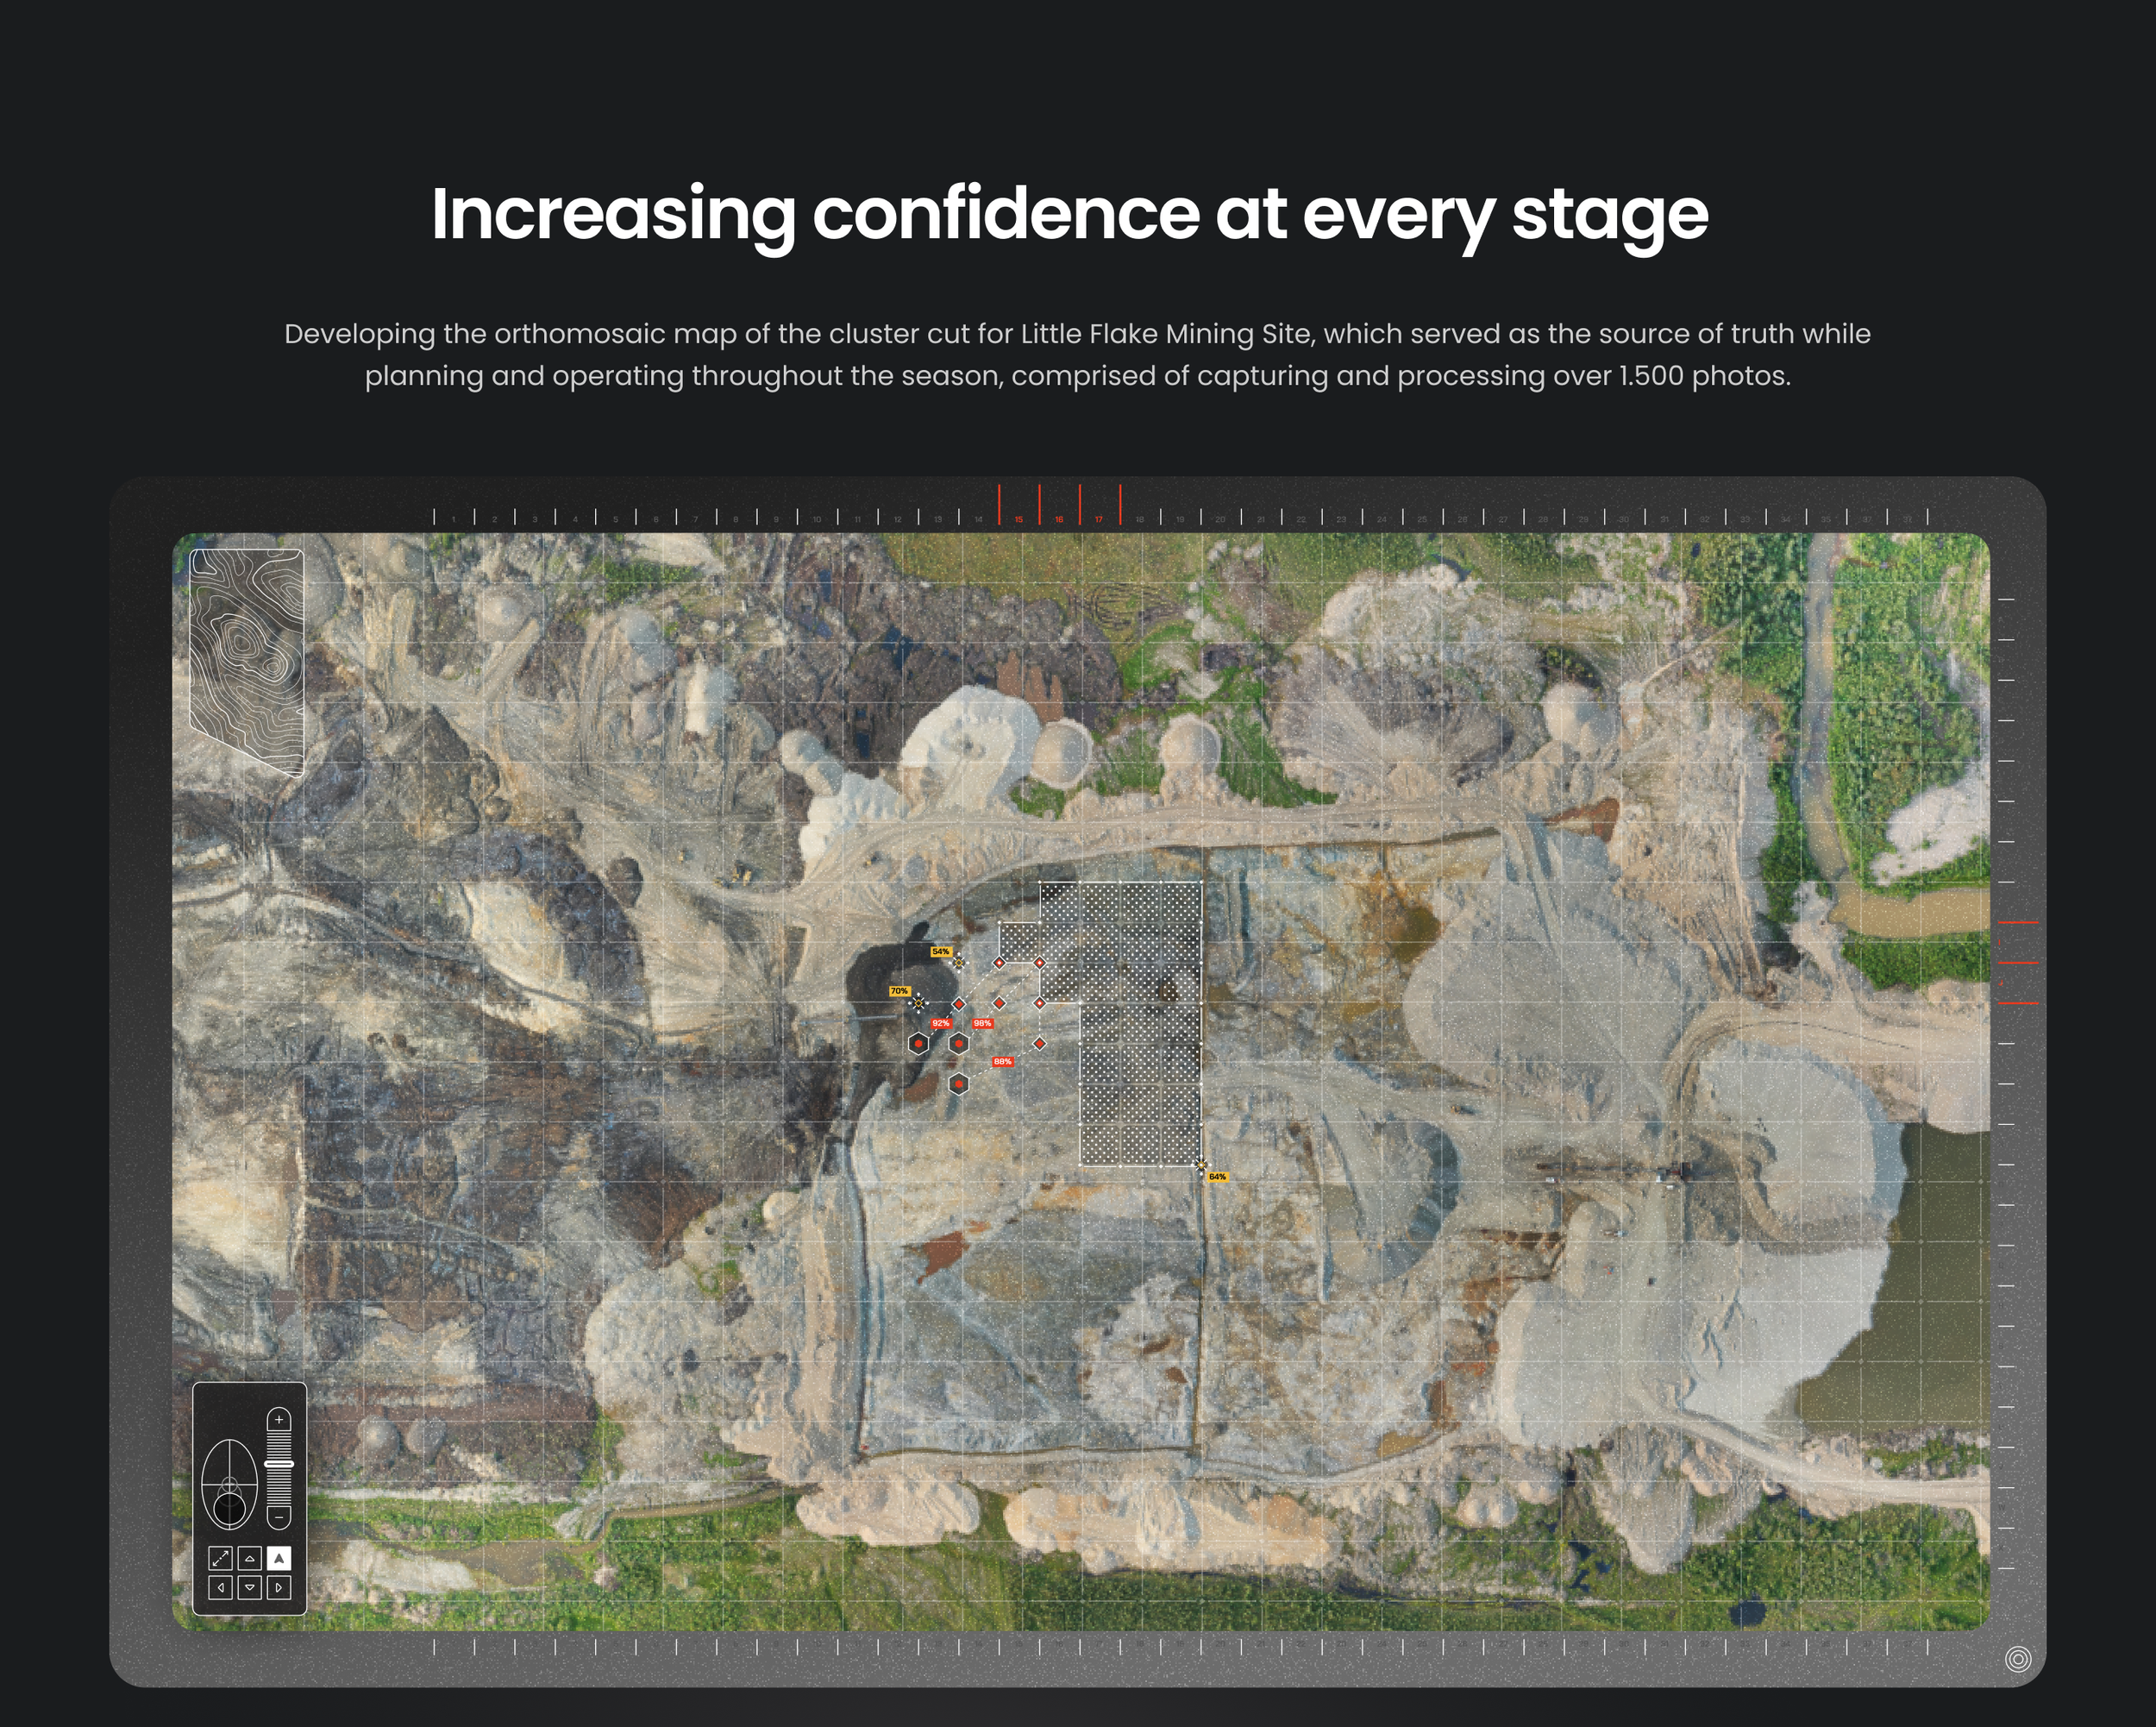Click the zoom in plus button

(279, 1420)
